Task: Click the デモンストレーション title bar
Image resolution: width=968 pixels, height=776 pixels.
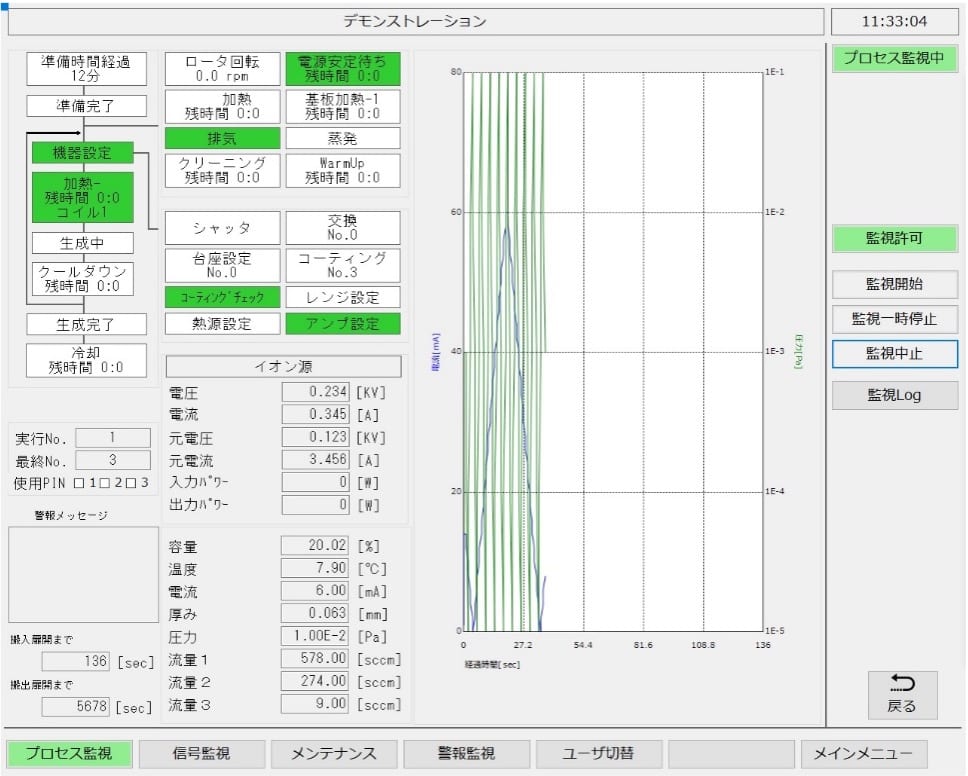Action: click(x=415, y=22)
